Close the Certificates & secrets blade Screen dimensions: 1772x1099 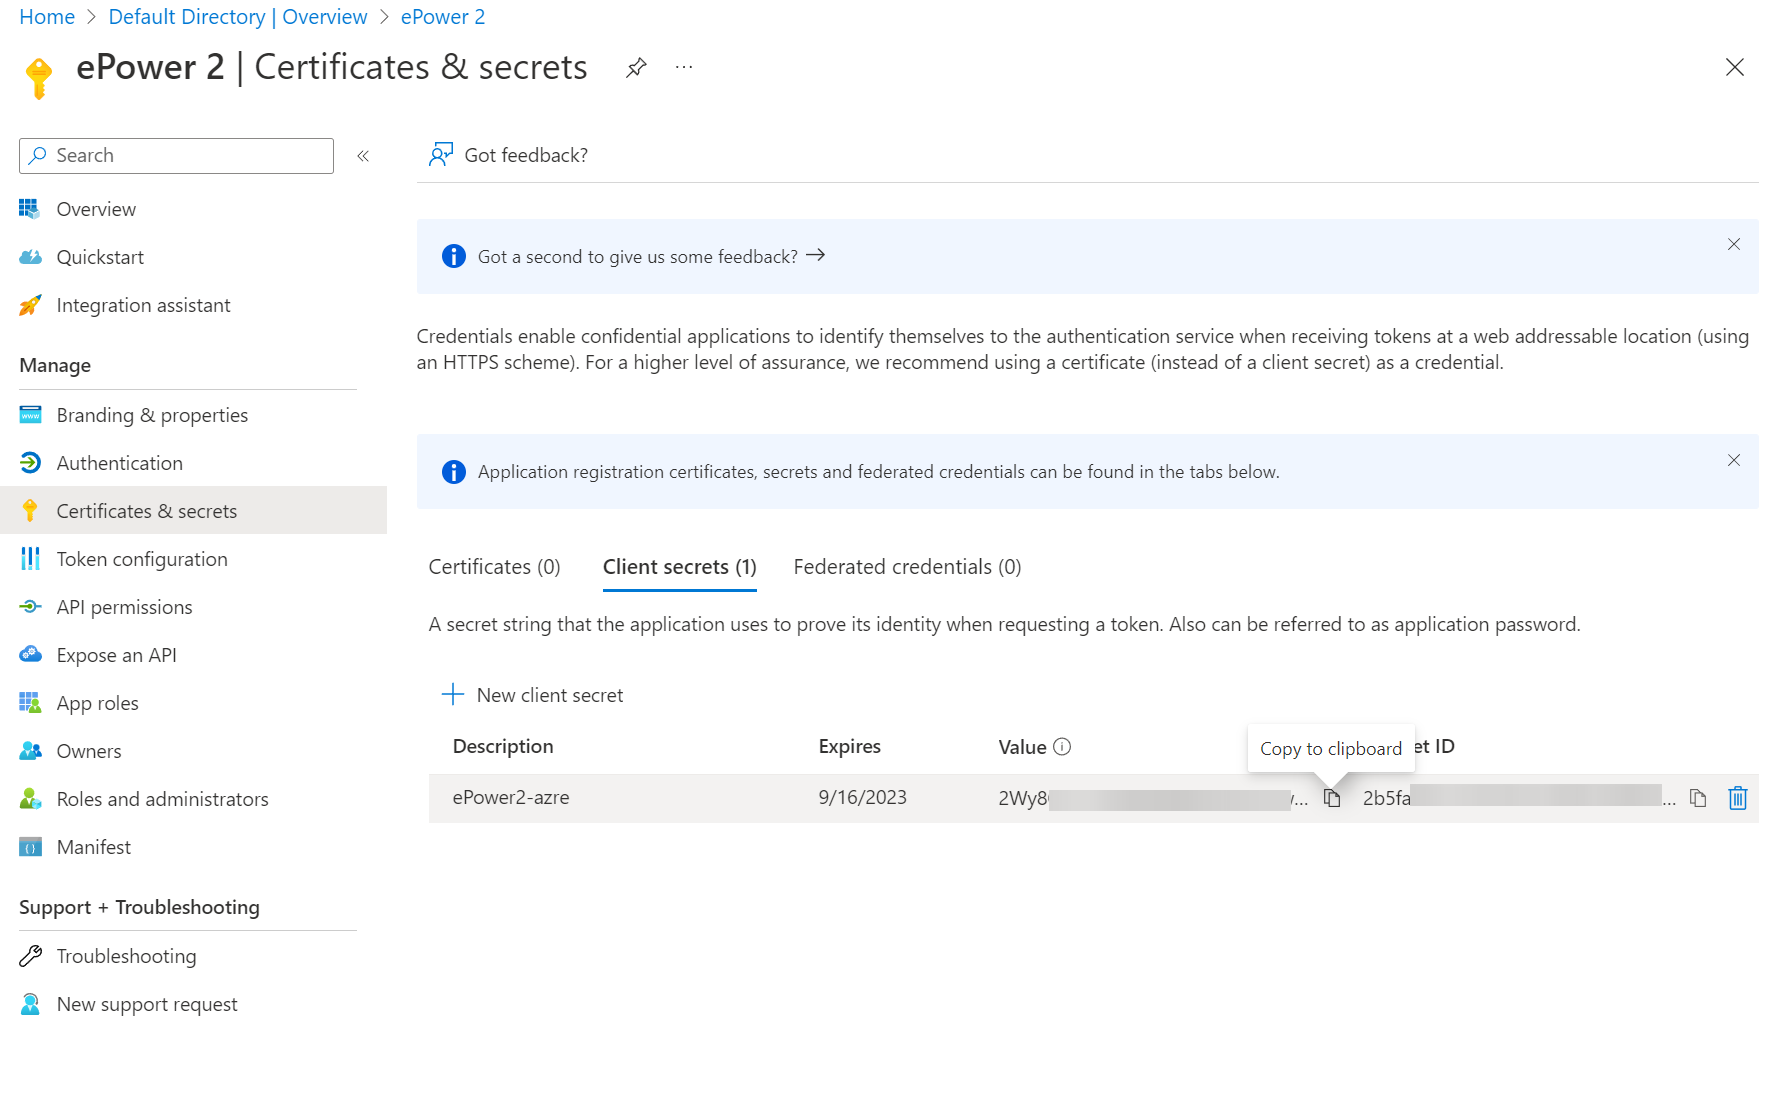pos(1735,67)
